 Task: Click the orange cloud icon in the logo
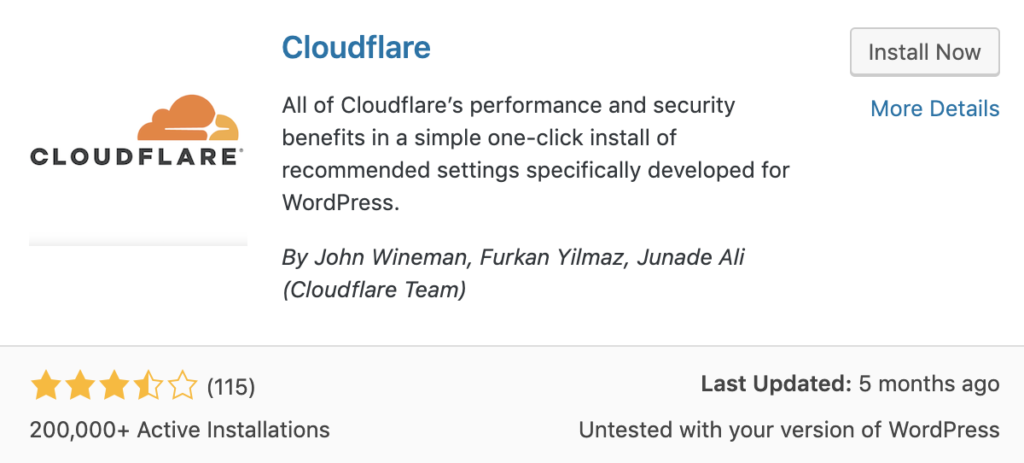188,118
